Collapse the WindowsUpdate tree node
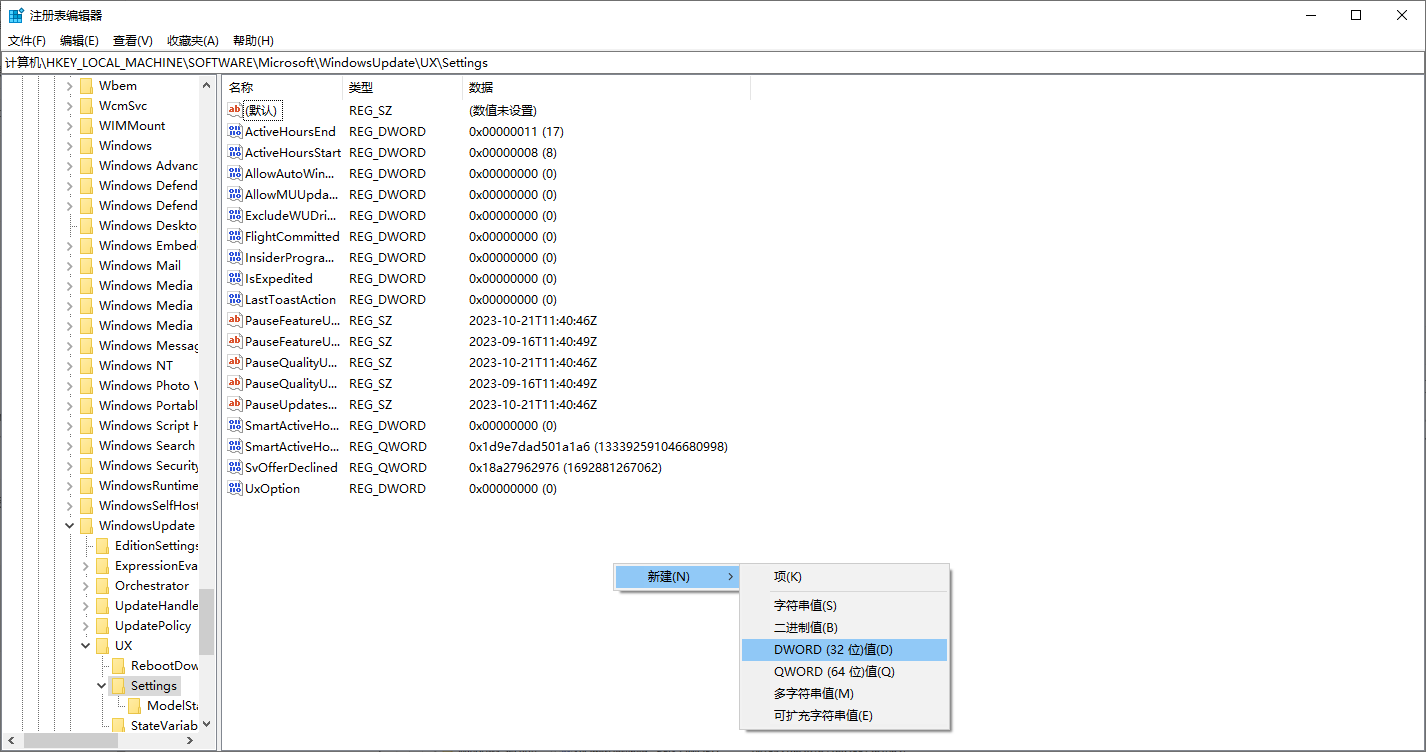Screen dimensions: 1426x752 click(70, 525)
